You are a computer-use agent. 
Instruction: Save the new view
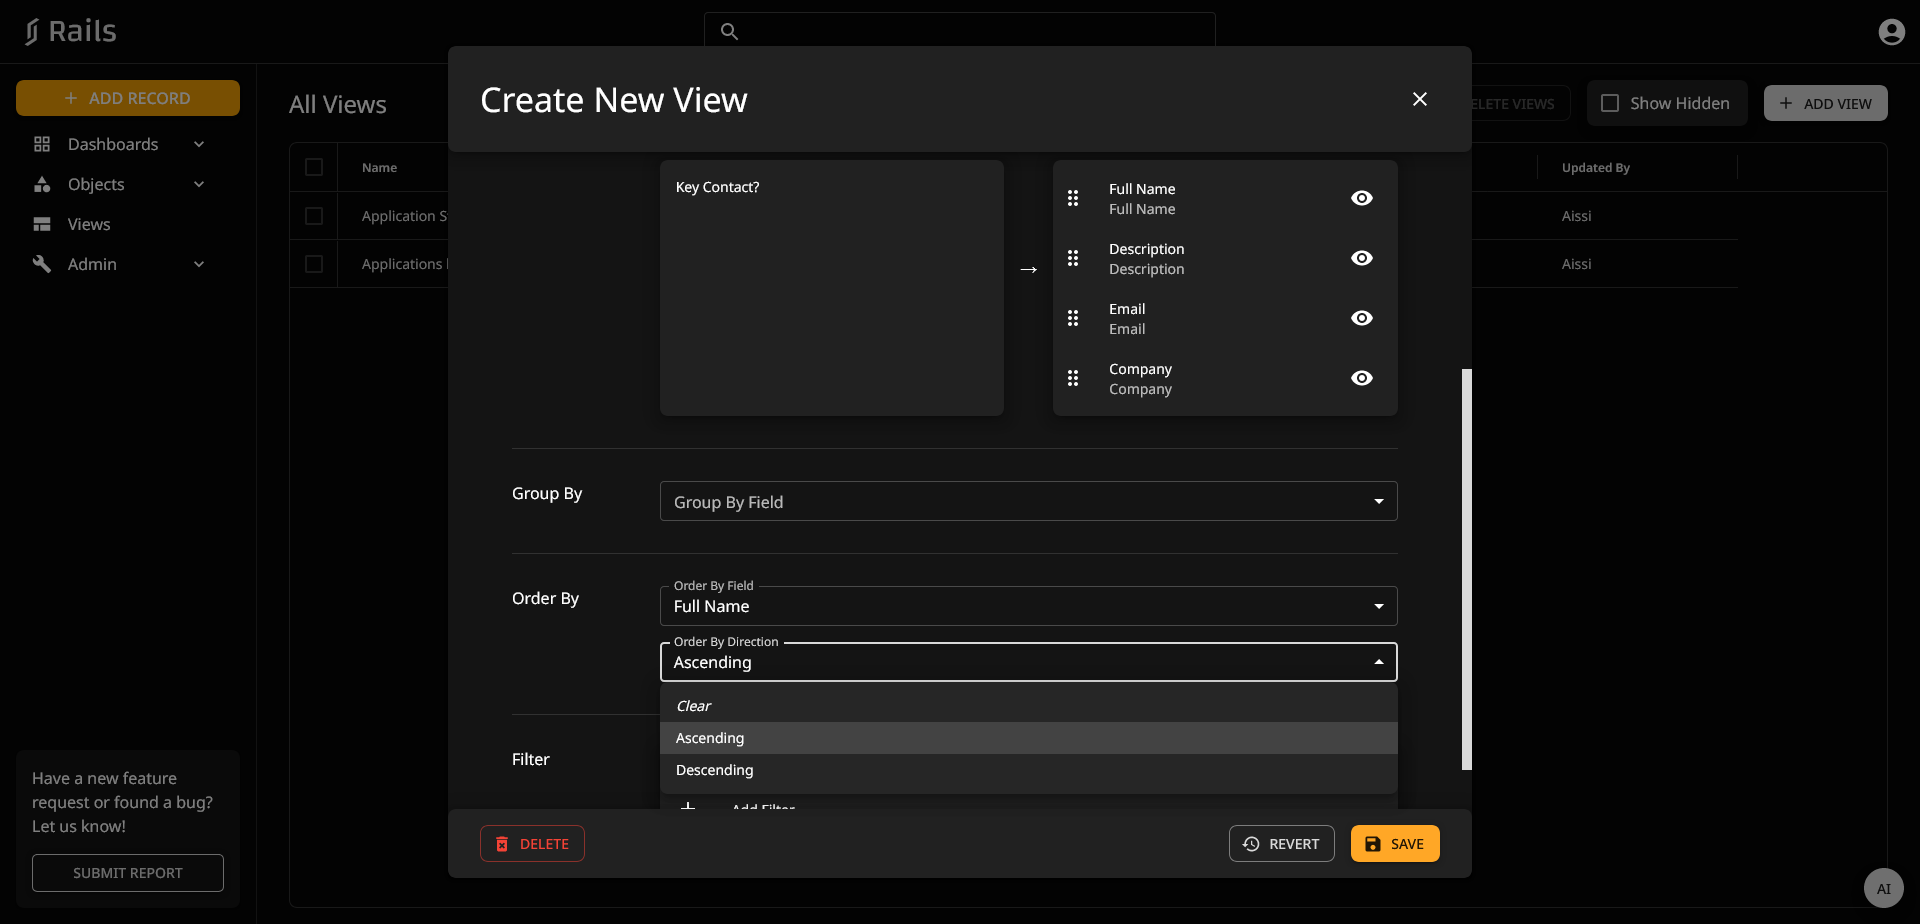tap(1394, 844)
